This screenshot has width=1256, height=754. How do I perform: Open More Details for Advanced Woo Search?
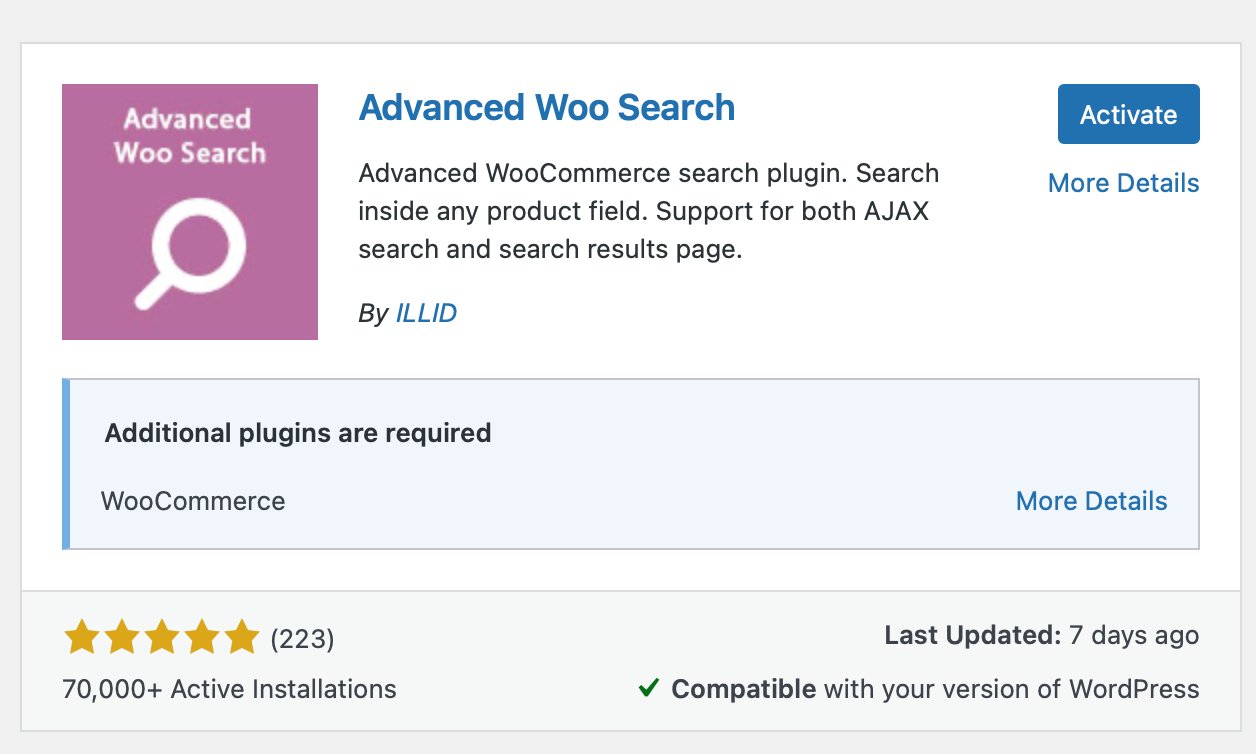tap(1123, 182)
